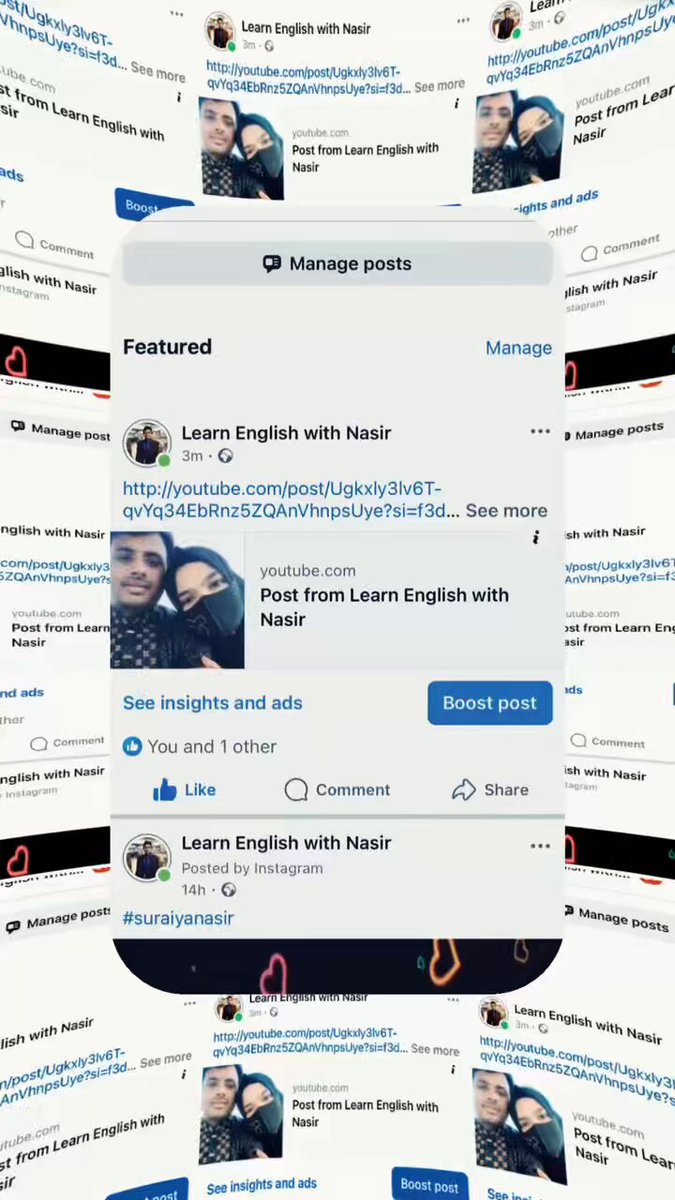675x1200 pixels.
Task: Click globe privacy icon next to 14h
Action: point(228,890)
